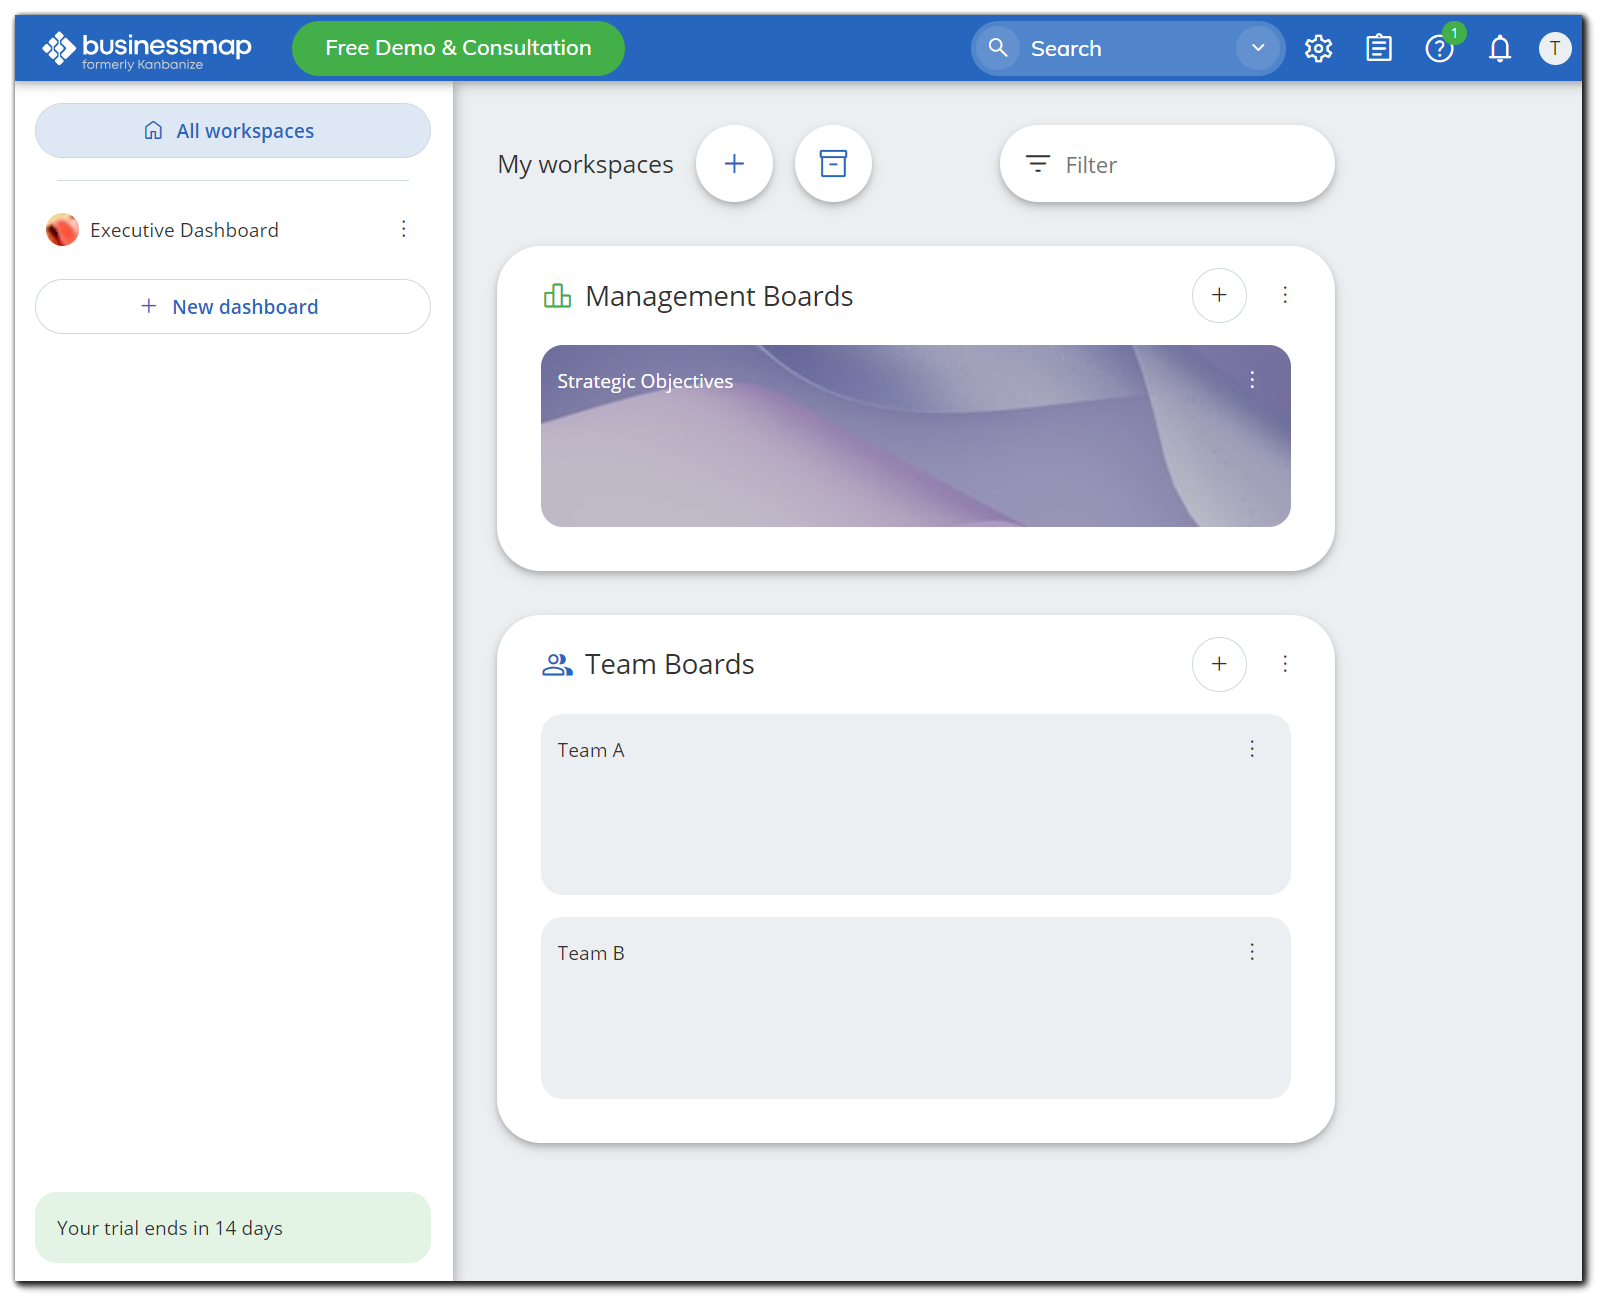
Task: Open the notifications bell
Action: pyautogui.click(x=1499, y=48)
